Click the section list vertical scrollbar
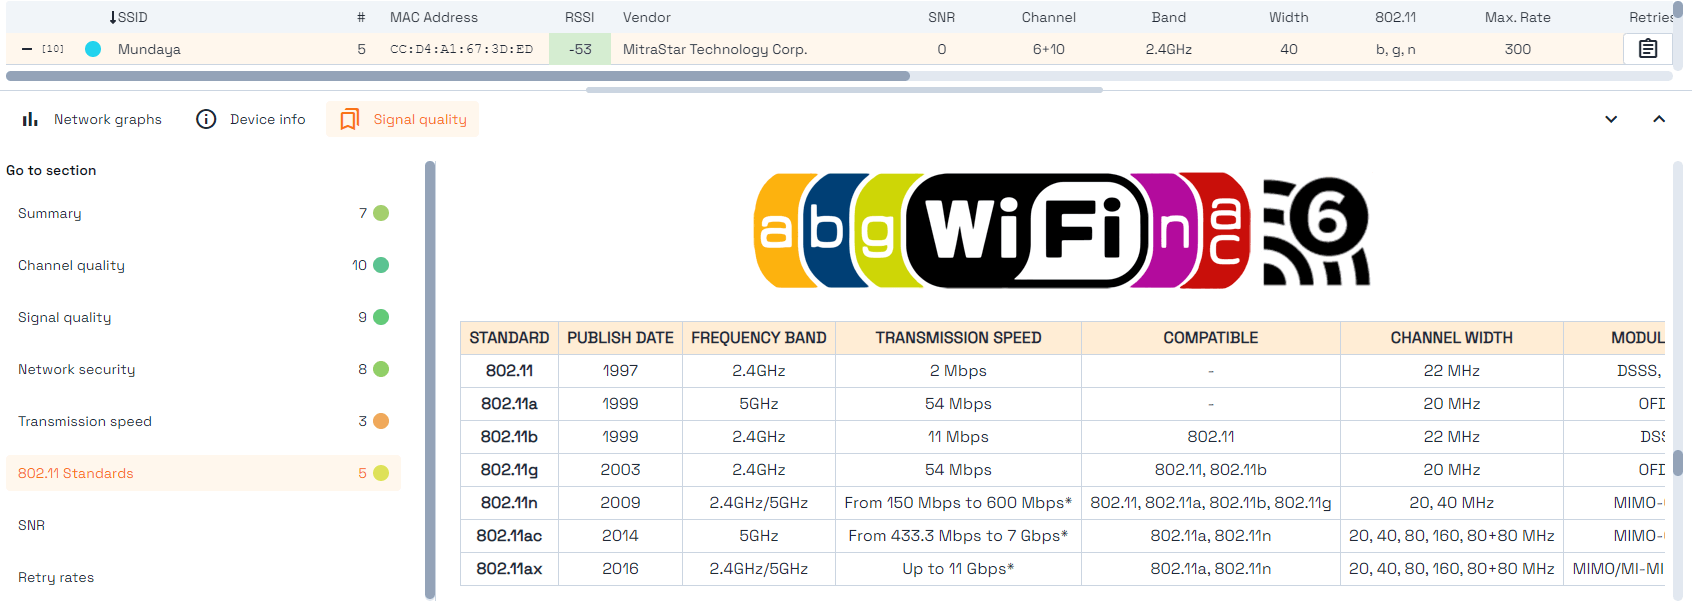 coord(430,380)
